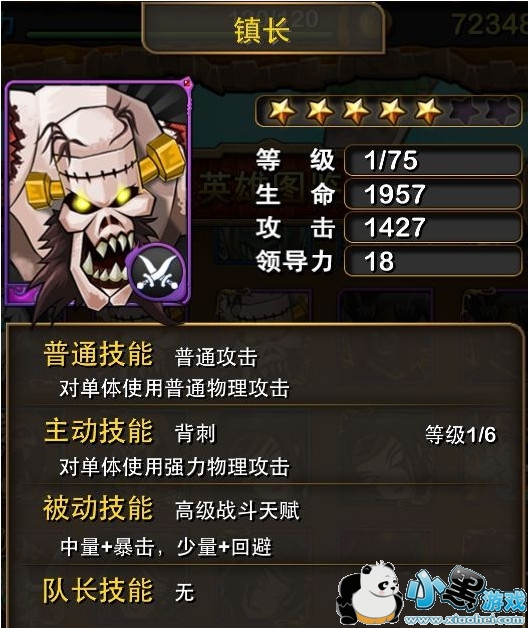Tap the crossed daggers class icon

click(157, 270)
